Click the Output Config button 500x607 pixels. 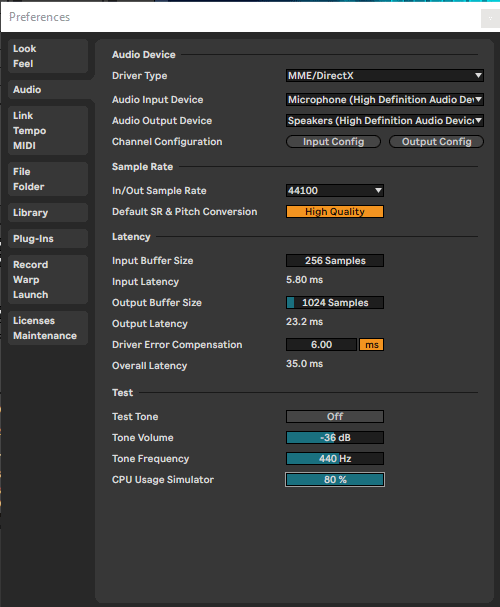436,142
